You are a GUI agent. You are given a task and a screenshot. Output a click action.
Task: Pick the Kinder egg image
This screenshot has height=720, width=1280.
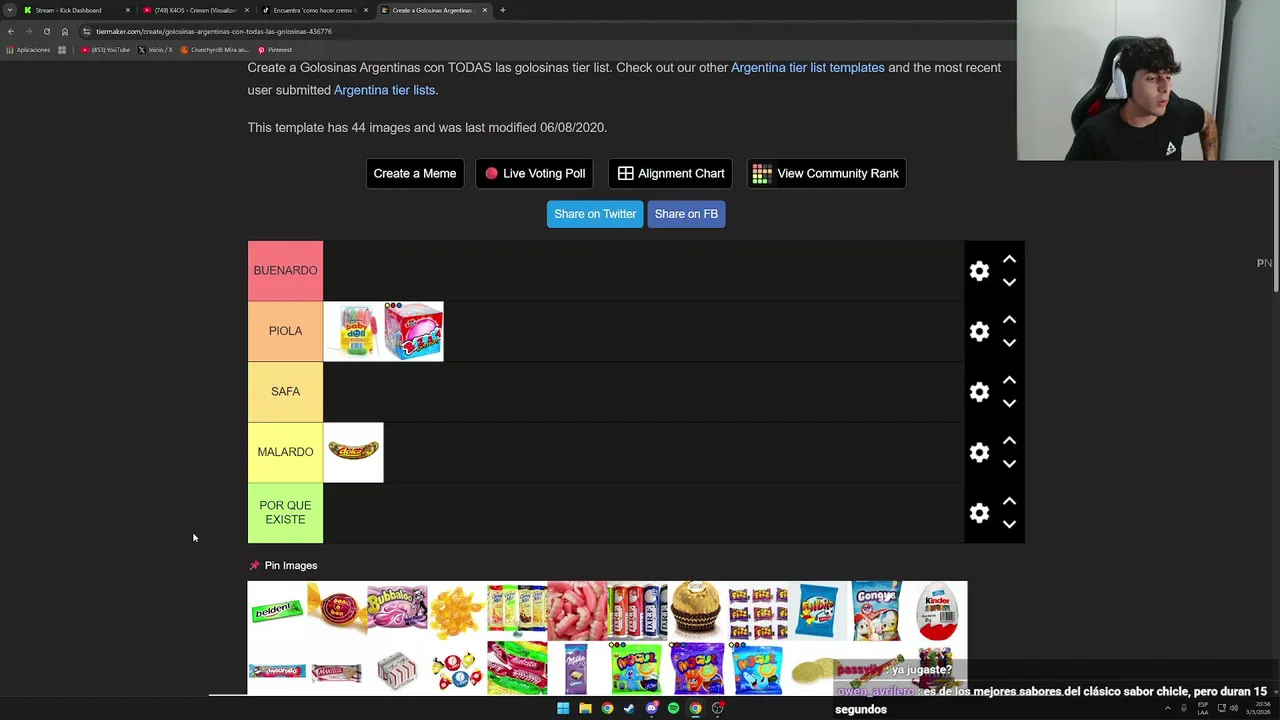[x=937, y=611]
